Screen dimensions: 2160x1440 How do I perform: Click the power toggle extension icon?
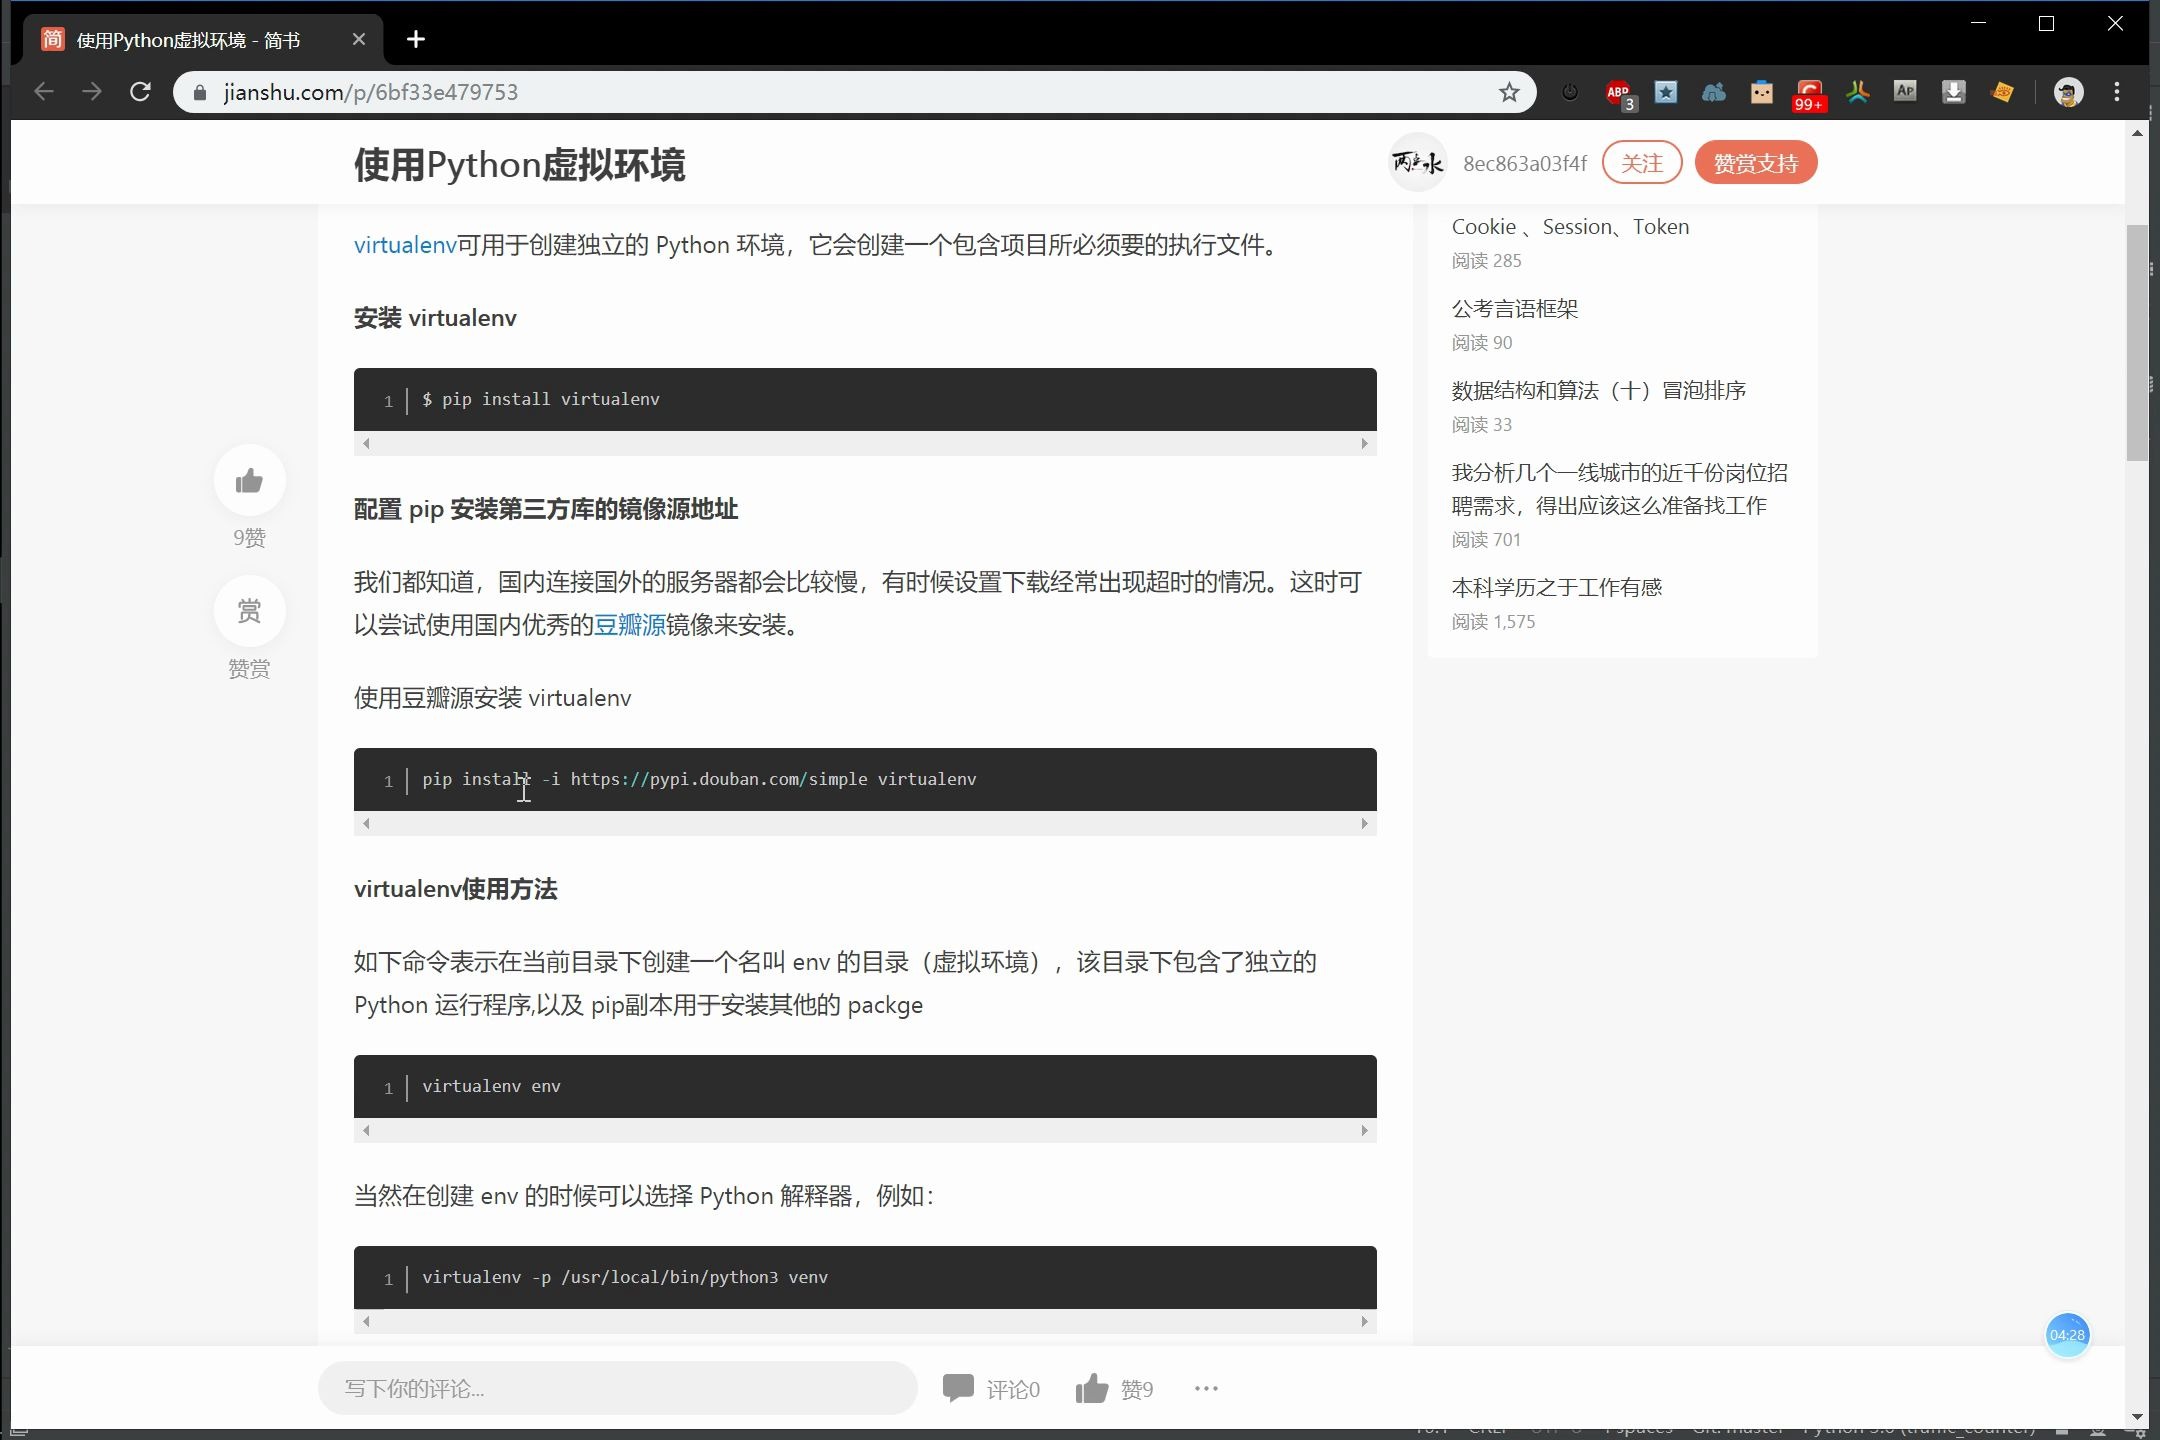(1568, 92)
